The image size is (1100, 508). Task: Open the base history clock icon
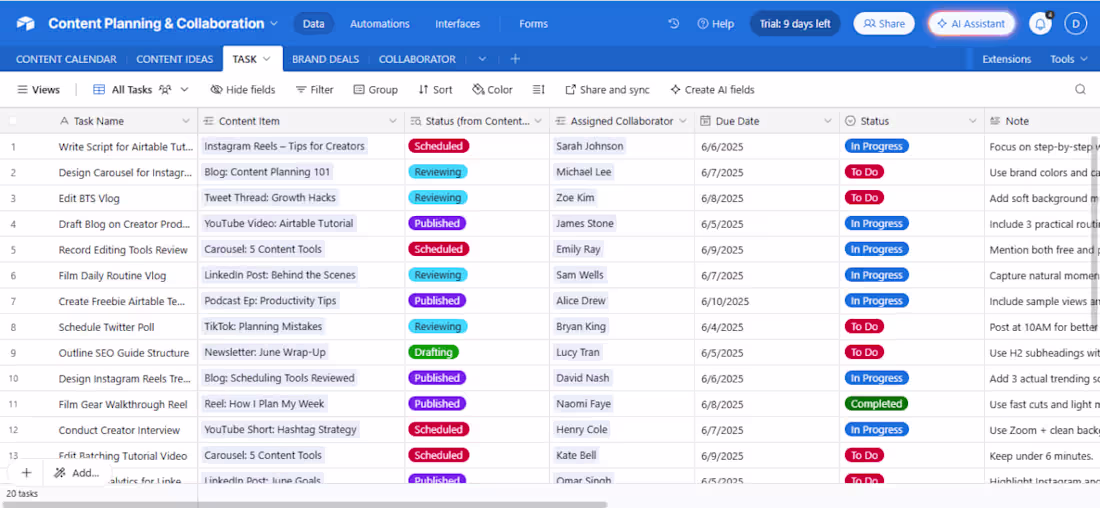pyautogui.click(x=673, y=23)
